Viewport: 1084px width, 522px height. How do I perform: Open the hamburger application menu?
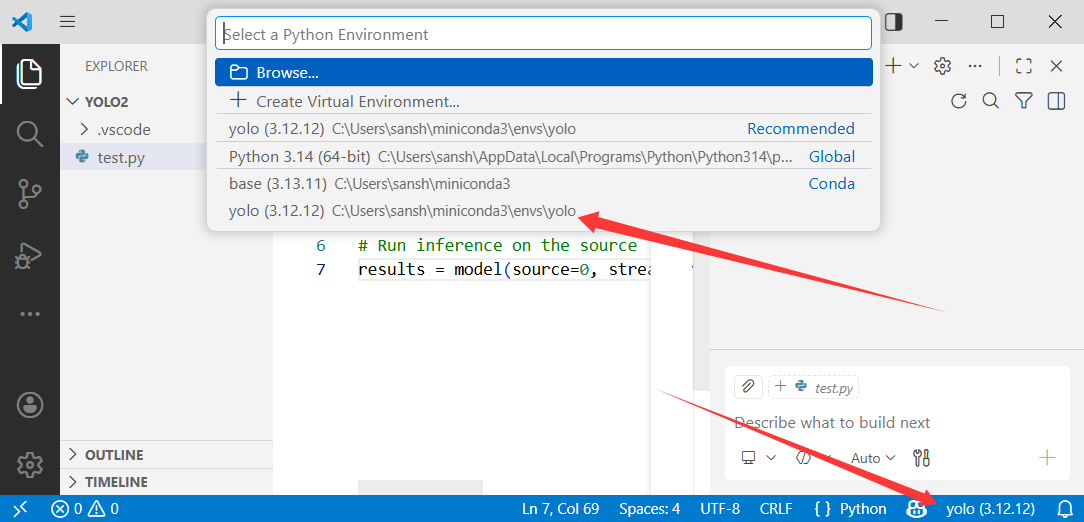pyautogui.click(x=67, y=21)
